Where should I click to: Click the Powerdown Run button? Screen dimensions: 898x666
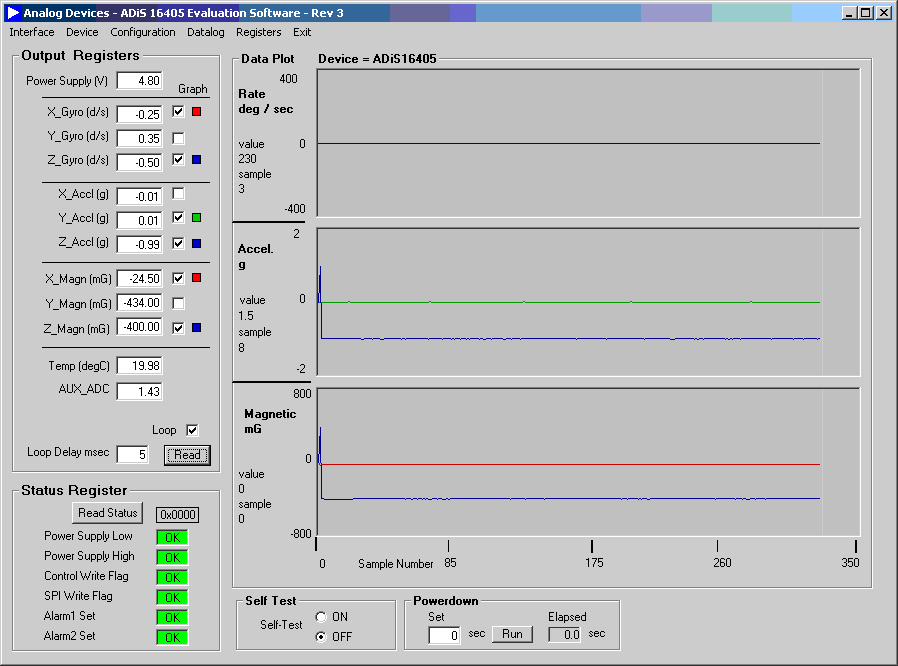513,634
